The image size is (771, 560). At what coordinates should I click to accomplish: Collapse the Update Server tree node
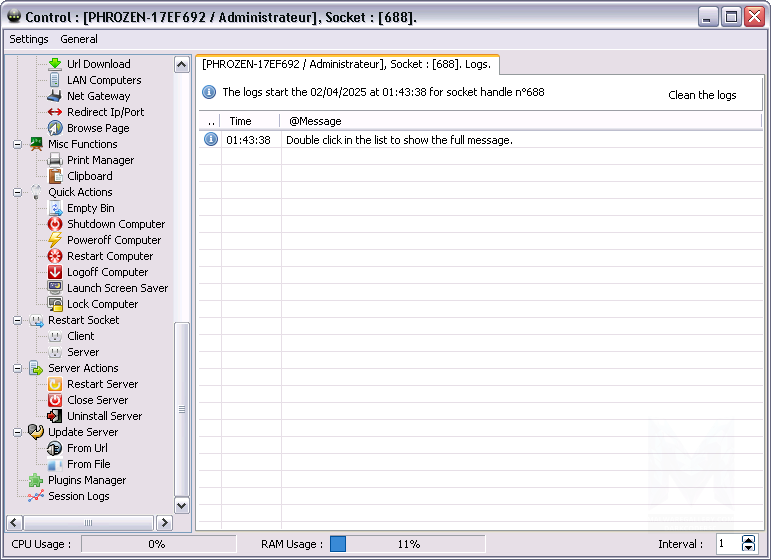[17, 432]
